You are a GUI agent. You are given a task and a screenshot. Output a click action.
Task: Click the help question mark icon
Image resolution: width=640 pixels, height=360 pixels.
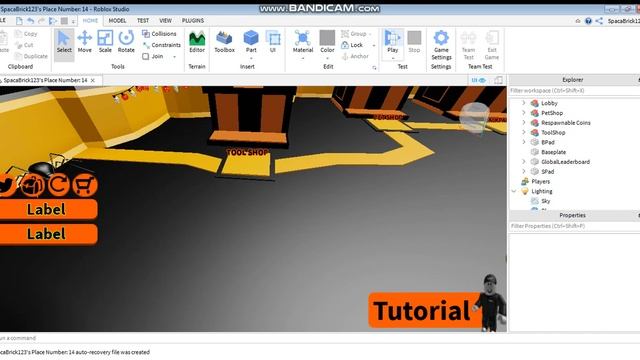point(588,21)
